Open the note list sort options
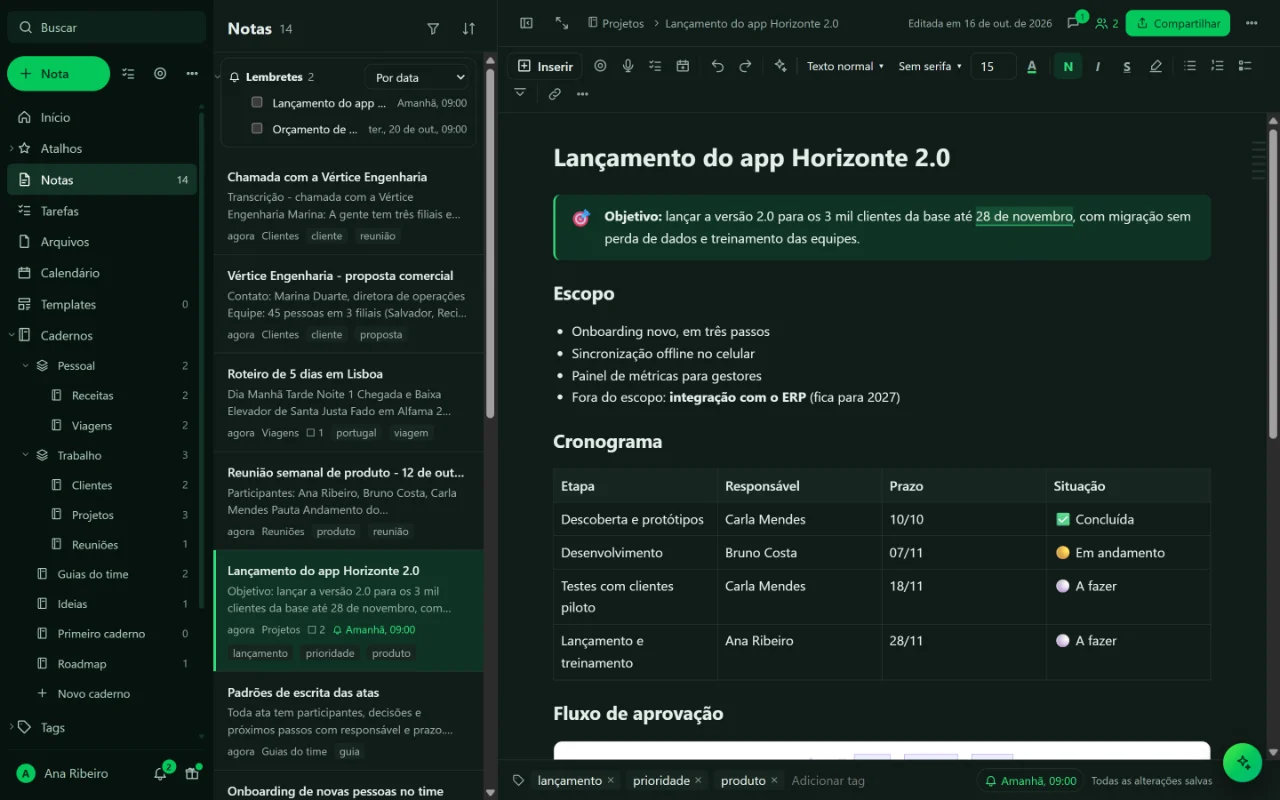1280x800 pixels. point(469,29)
